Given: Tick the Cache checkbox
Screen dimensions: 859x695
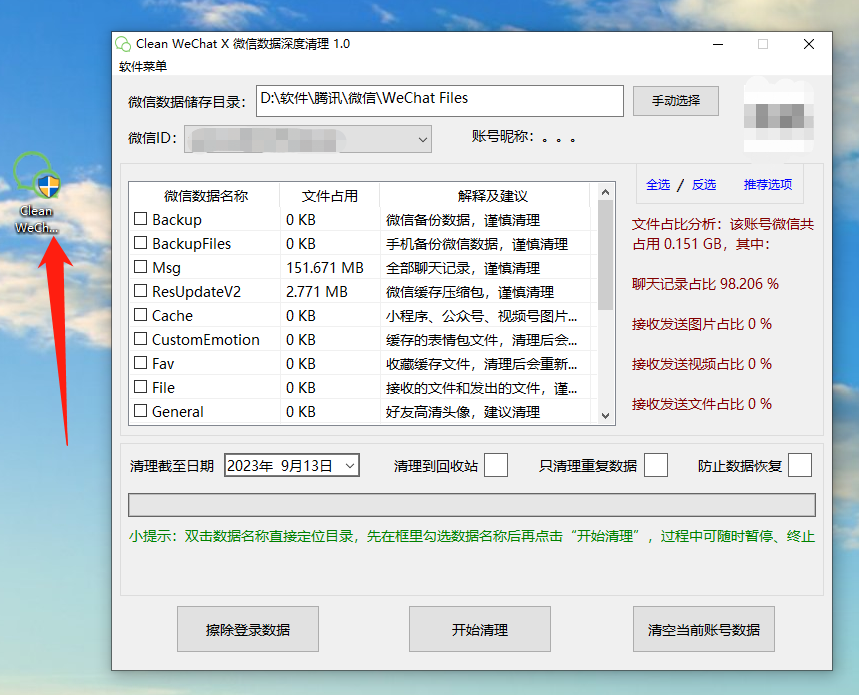Looking at the screenshot, I should tap(140, 315).
